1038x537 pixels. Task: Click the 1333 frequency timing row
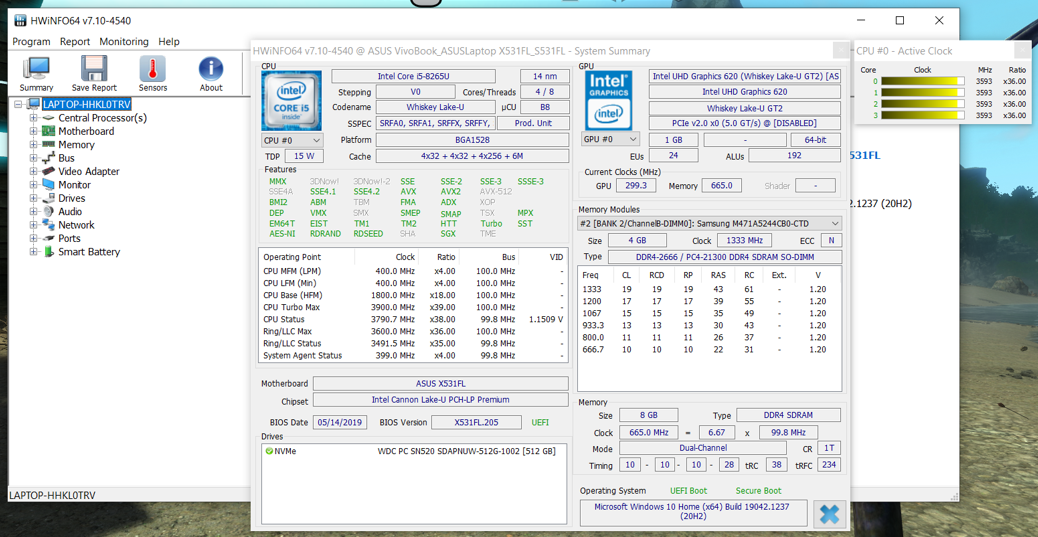(709, 289)
